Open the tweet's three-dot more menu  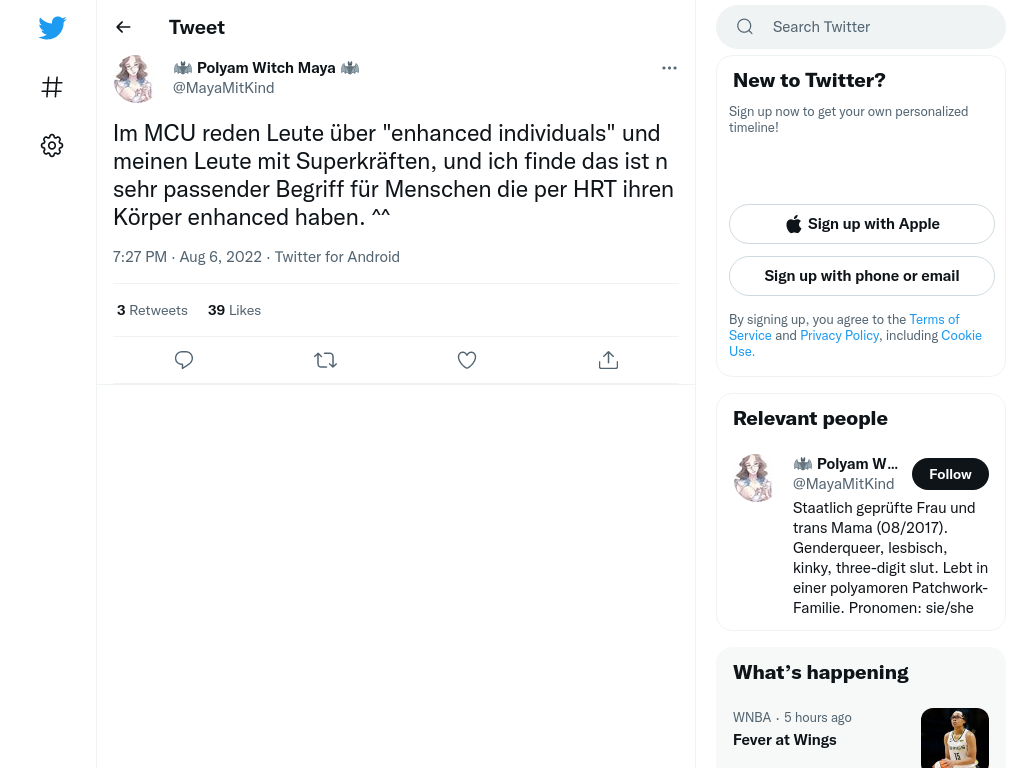pos(669,68)
